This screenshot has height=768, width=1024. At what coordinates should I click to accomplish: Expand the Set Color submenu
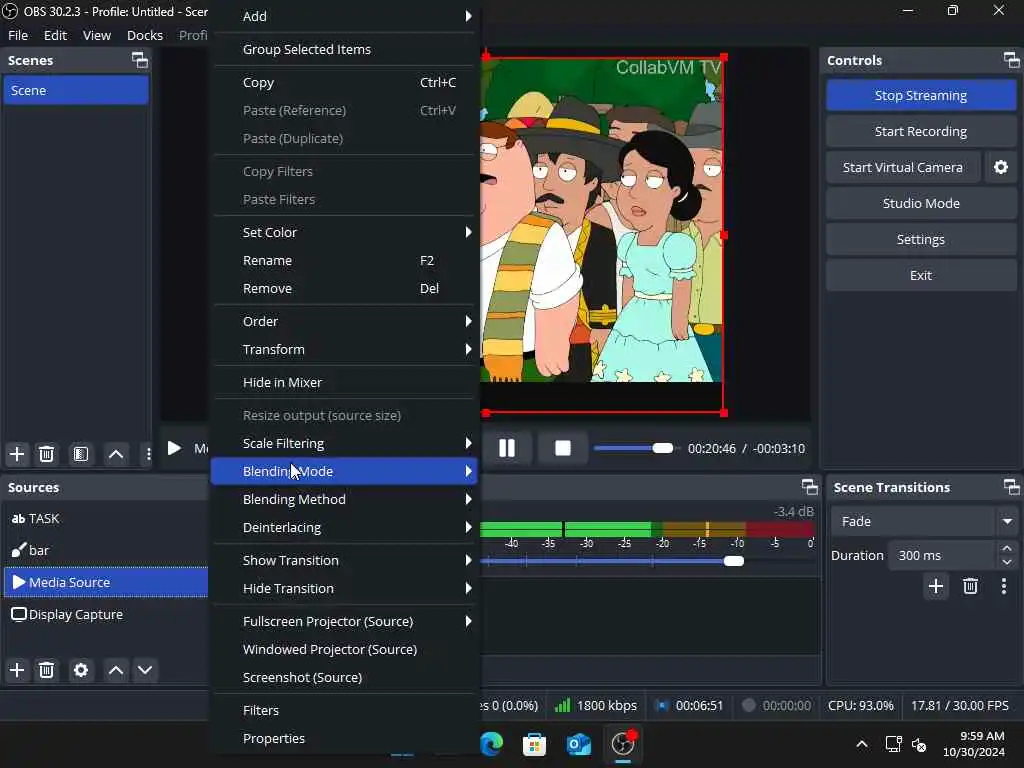coord(345,232)
